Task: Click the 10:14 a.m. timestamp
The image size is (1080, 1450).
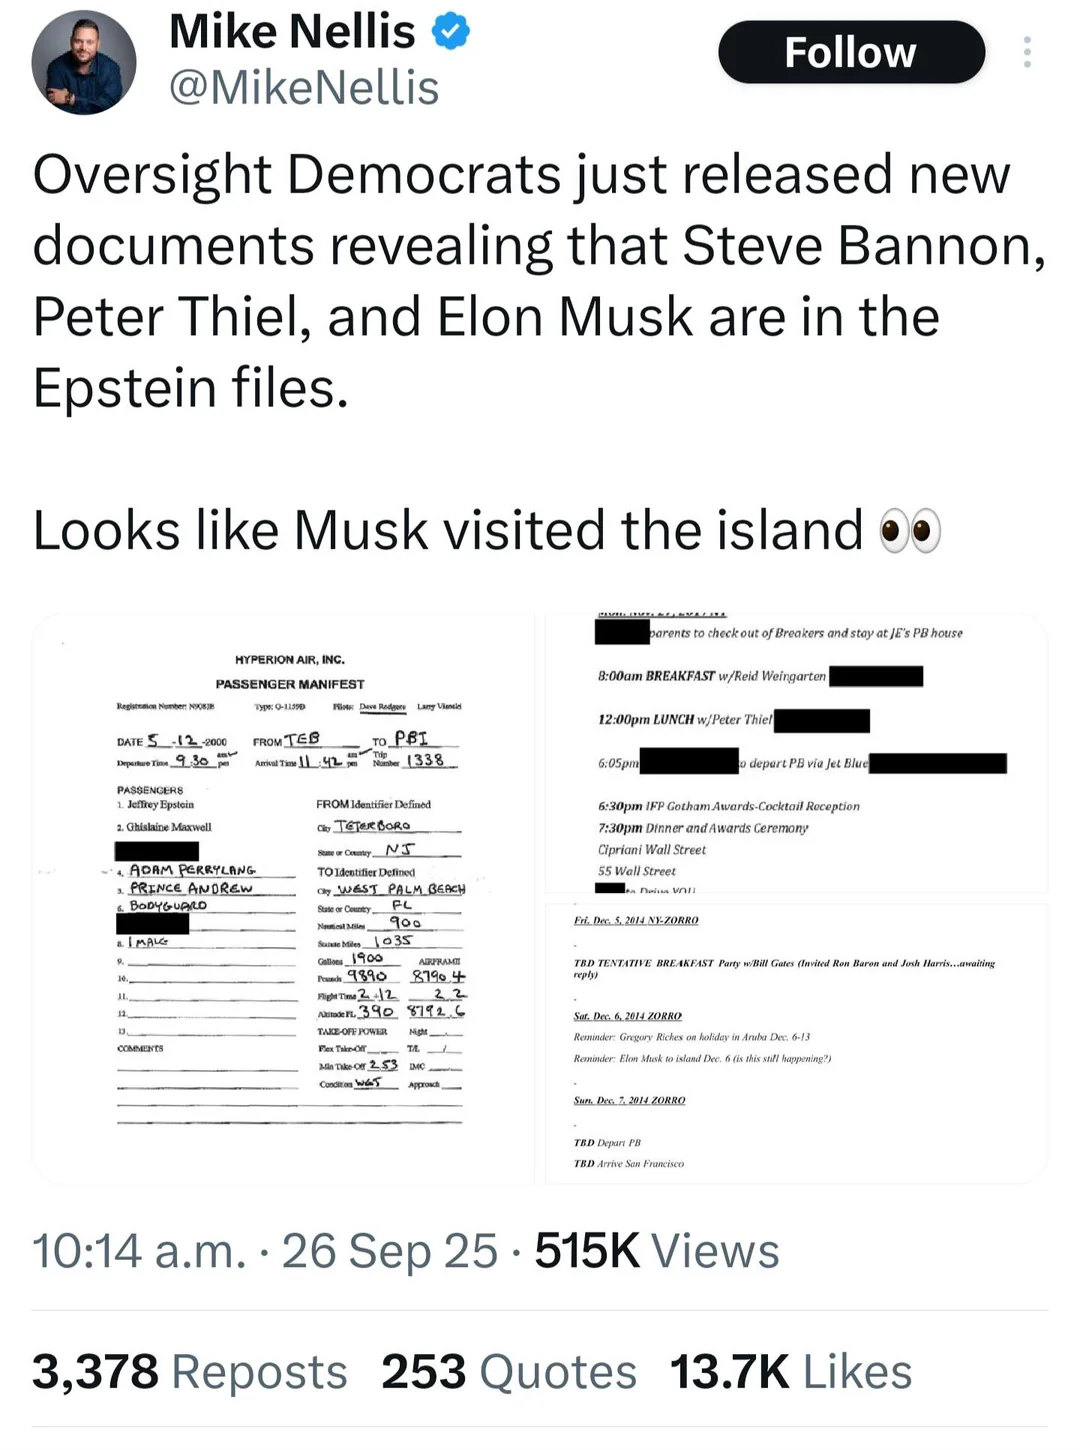Action: point(139,1251)
